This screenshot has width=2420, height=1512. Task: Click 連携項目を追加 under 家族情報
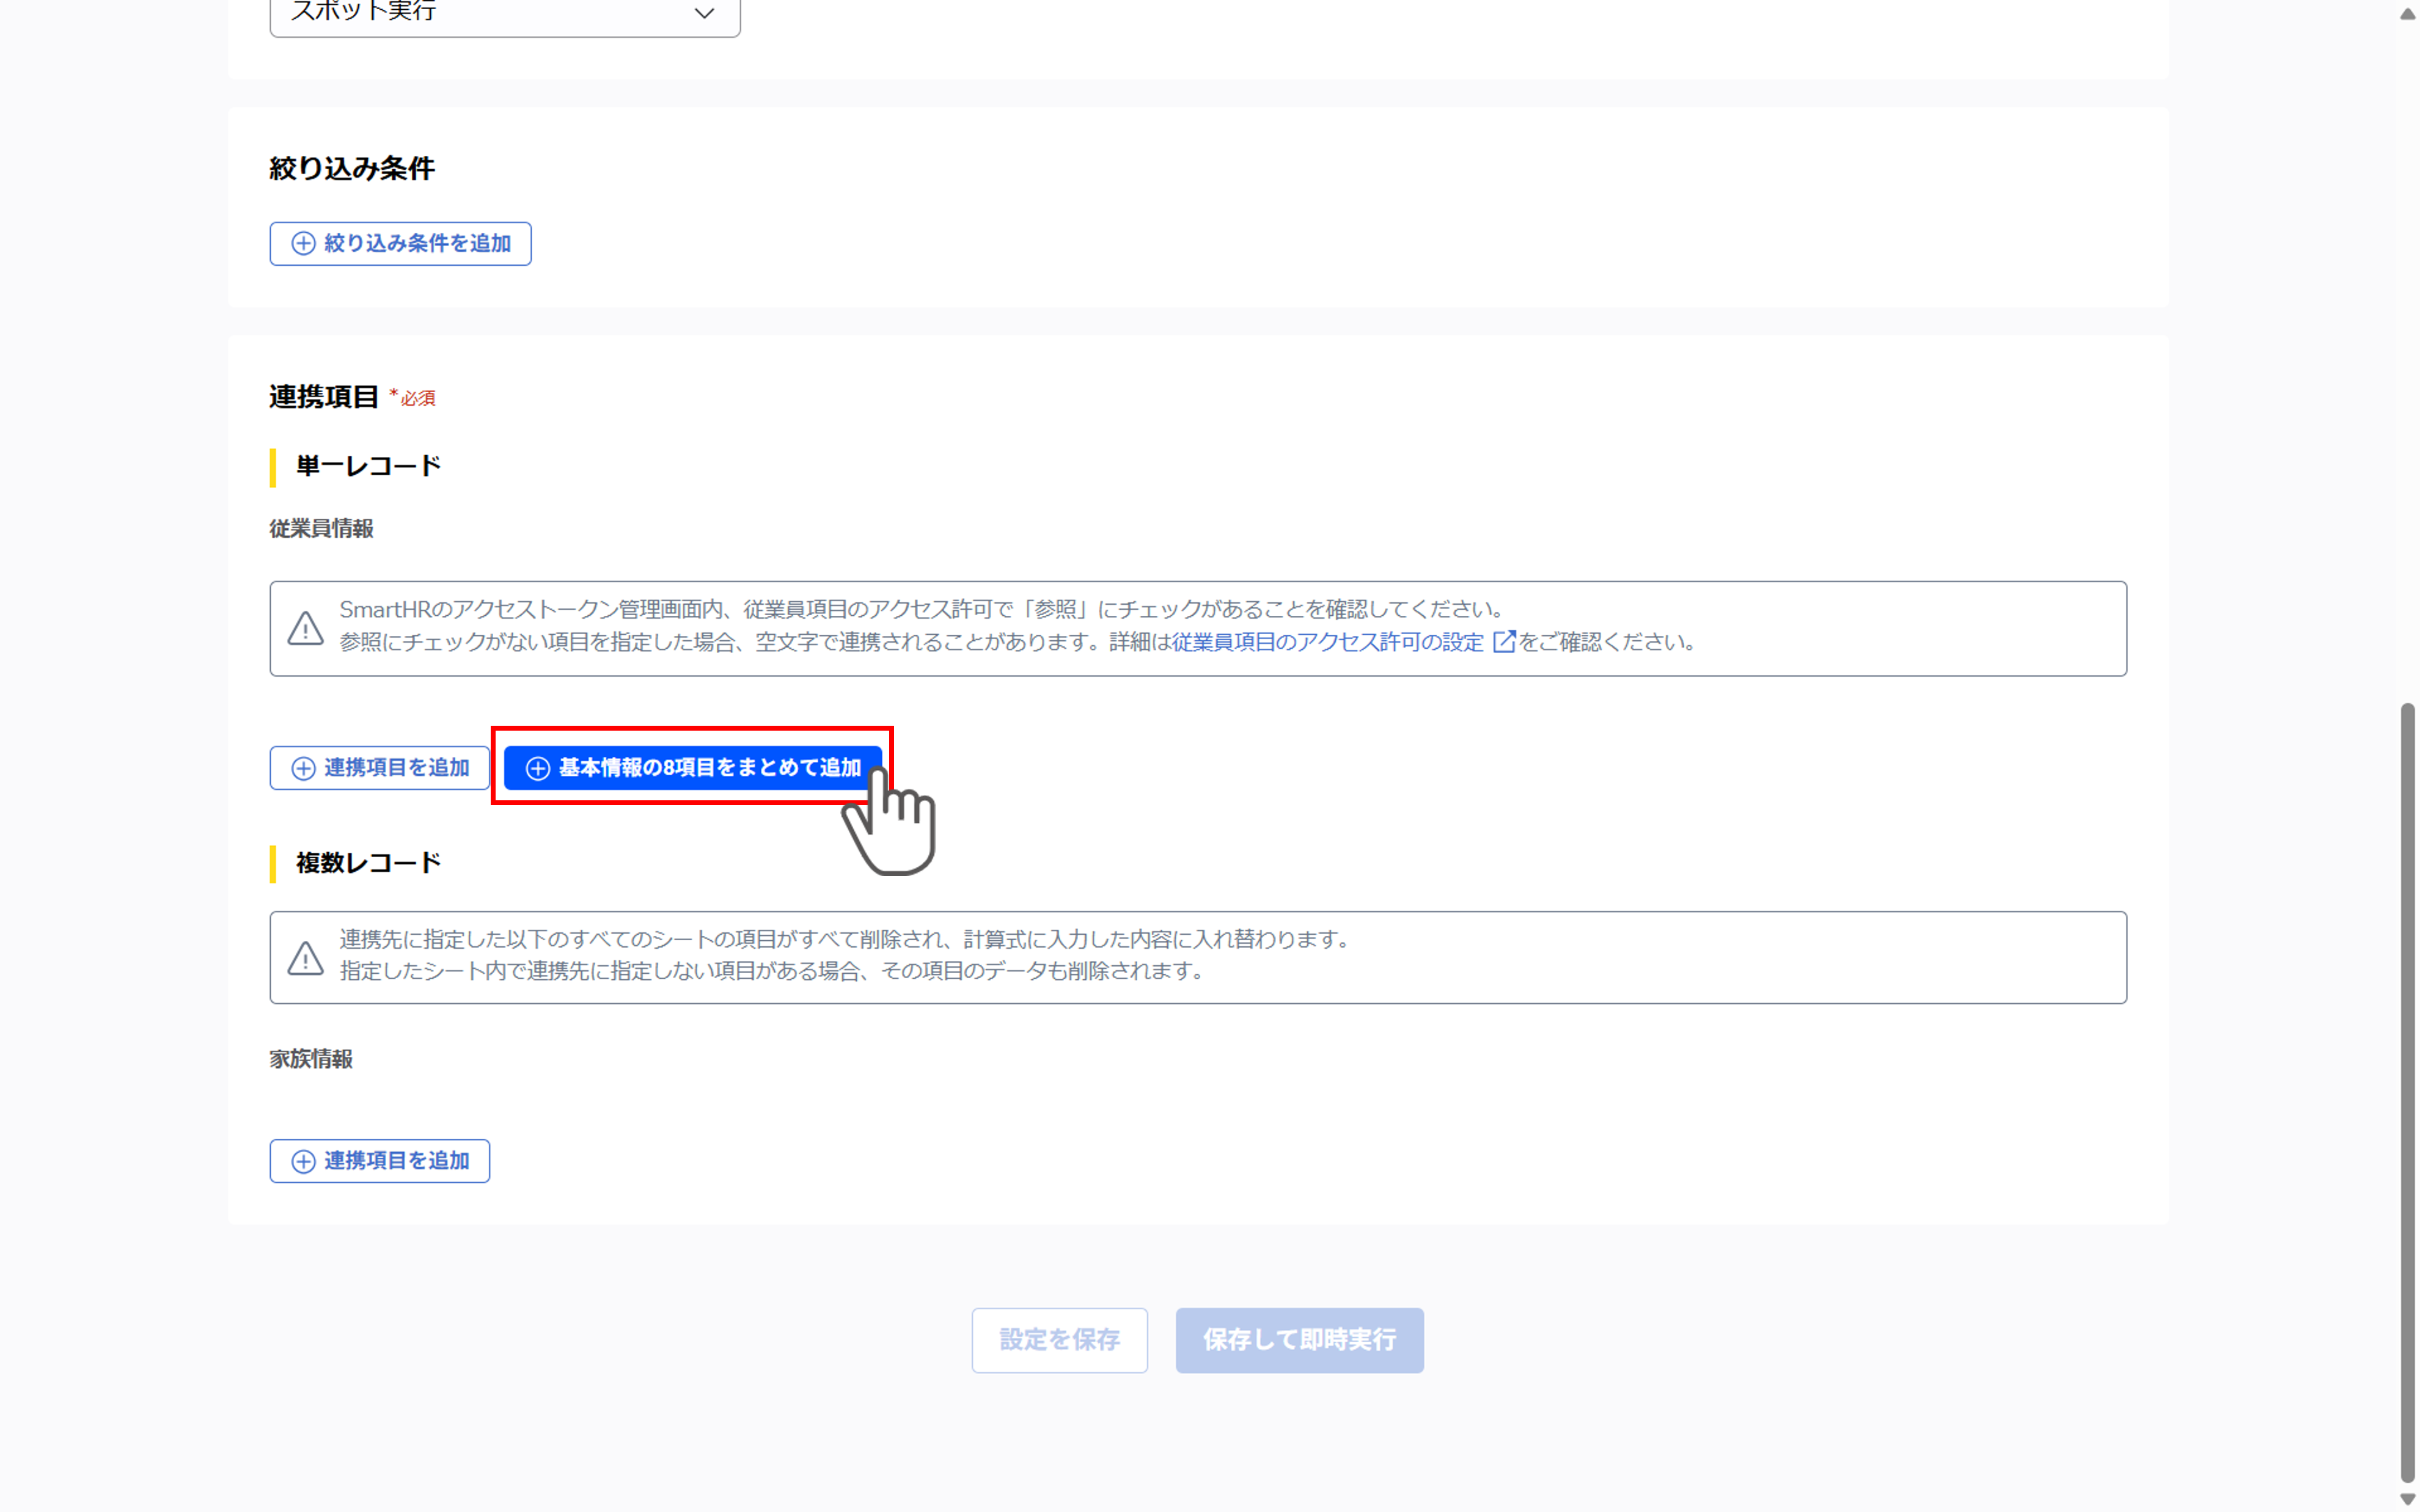380,1161
